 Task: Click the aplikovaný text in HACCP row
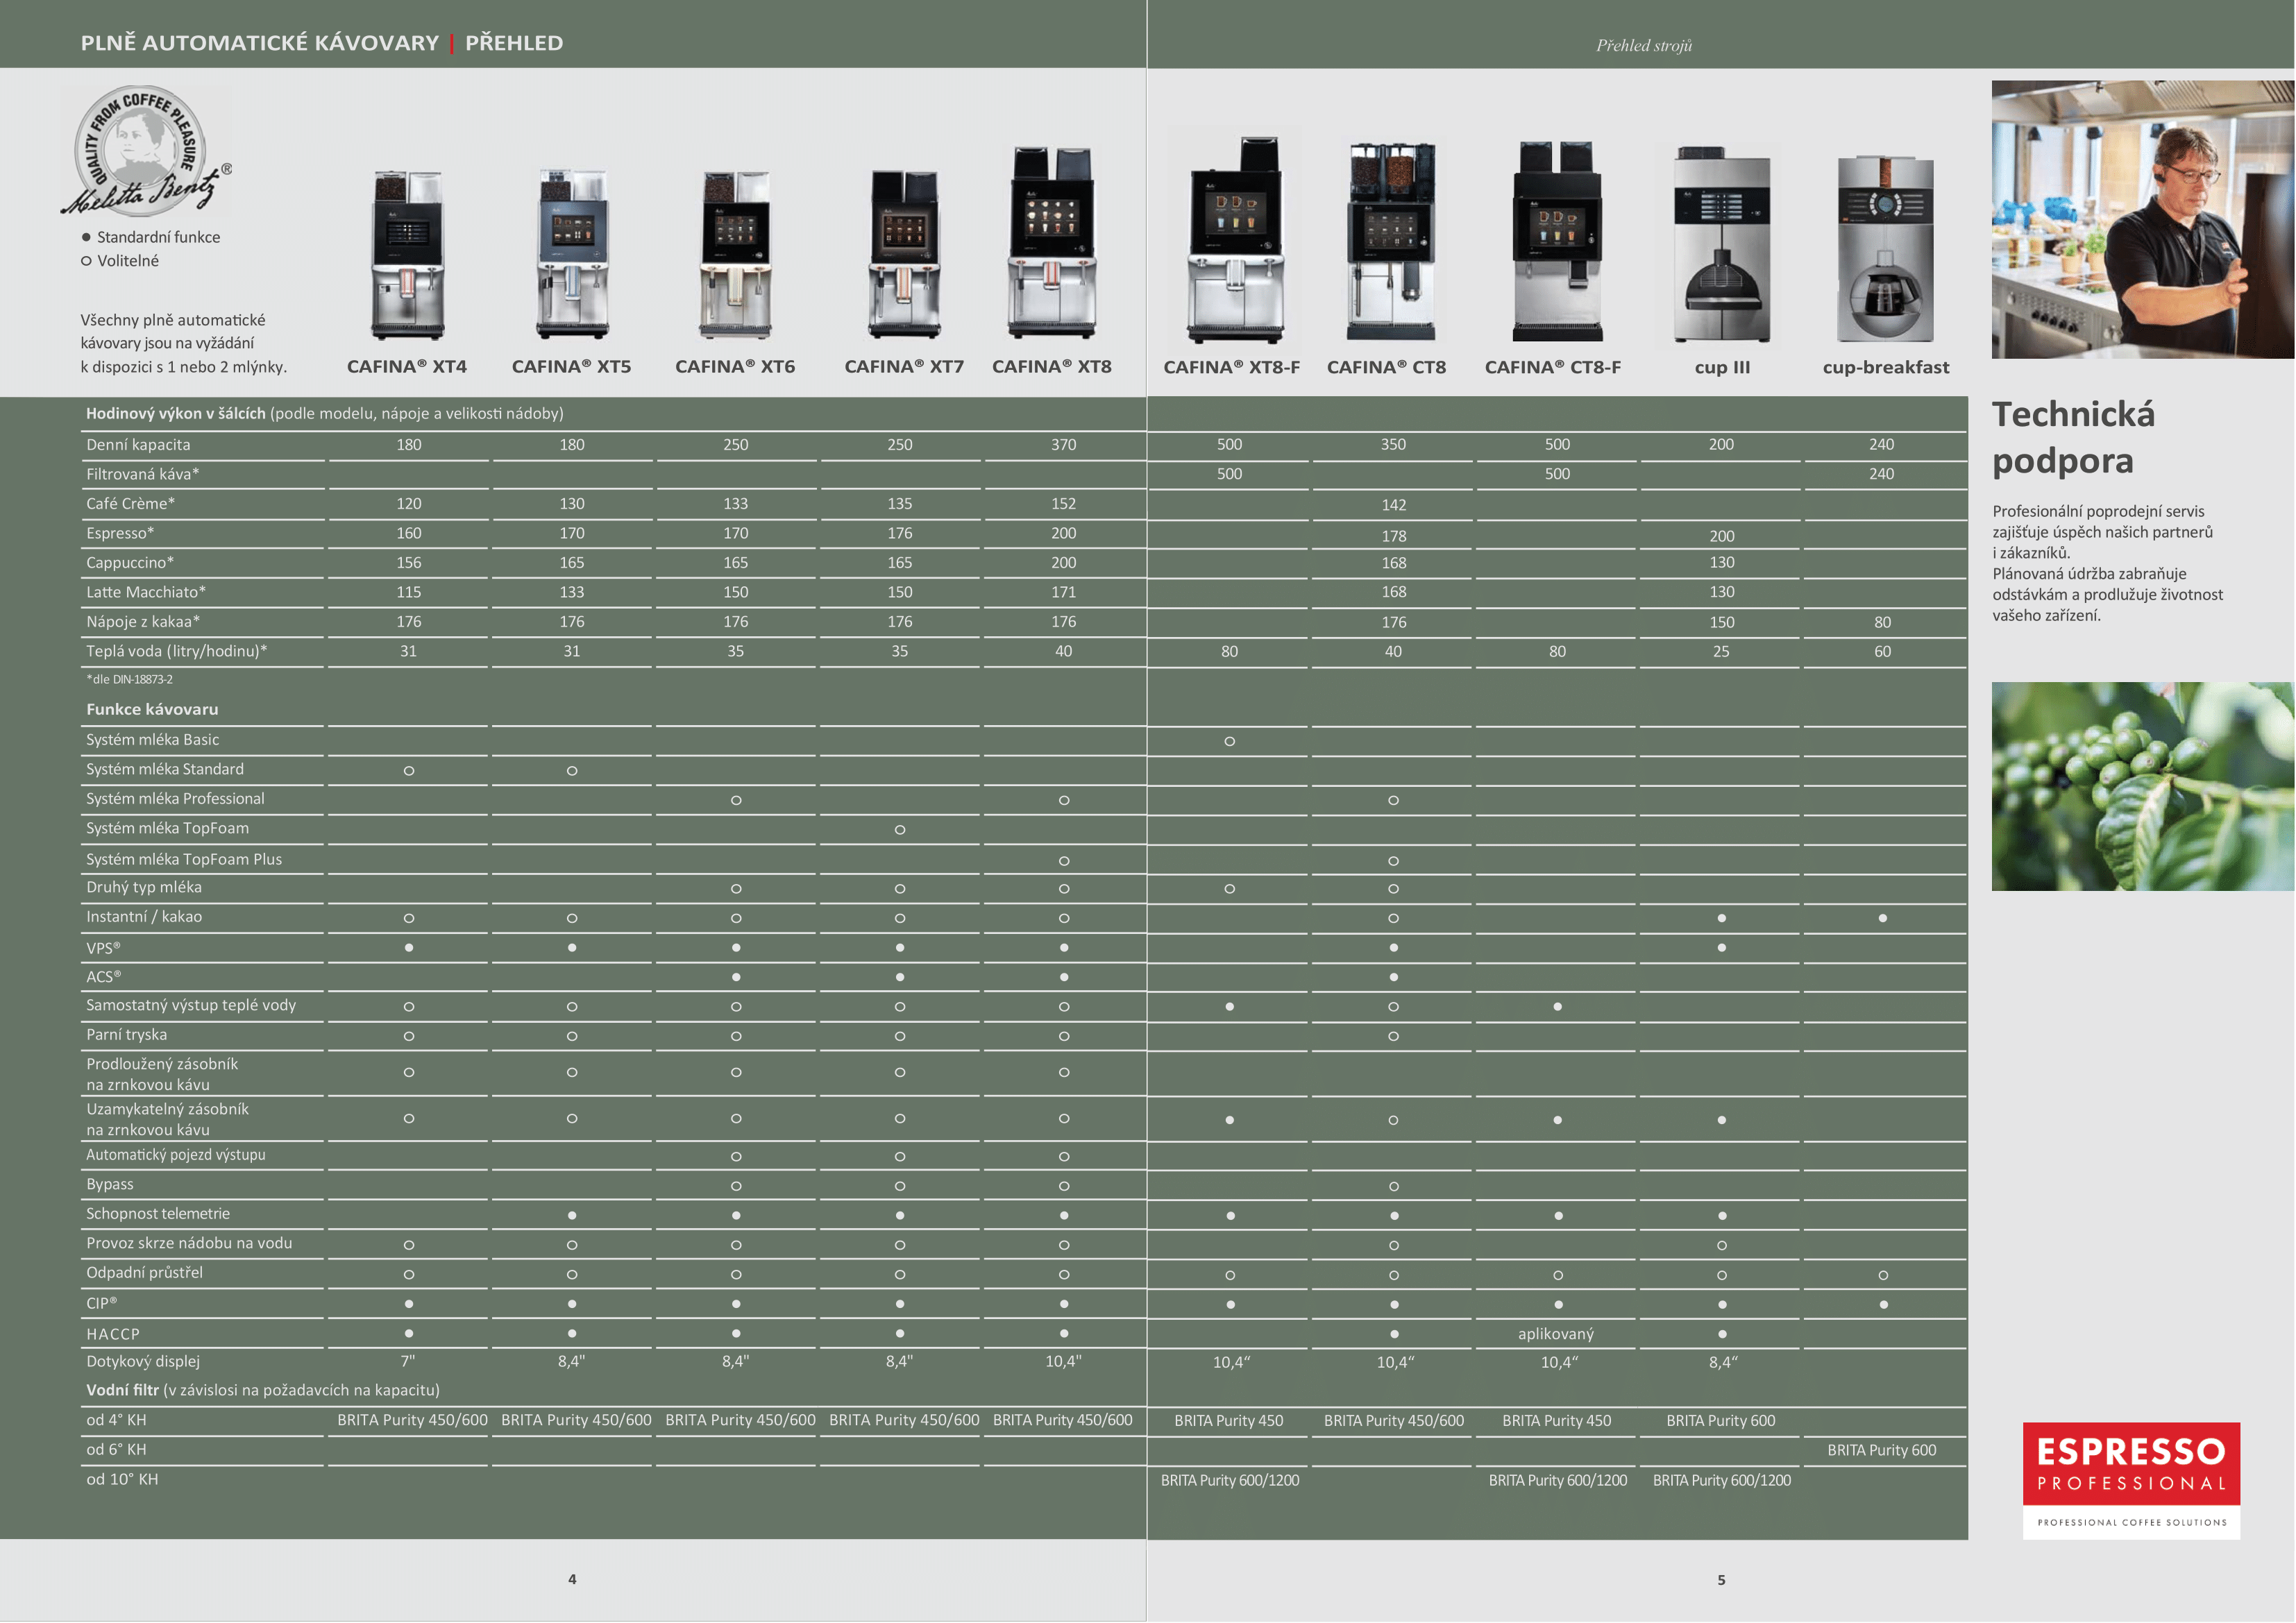click(1557, 1334)
